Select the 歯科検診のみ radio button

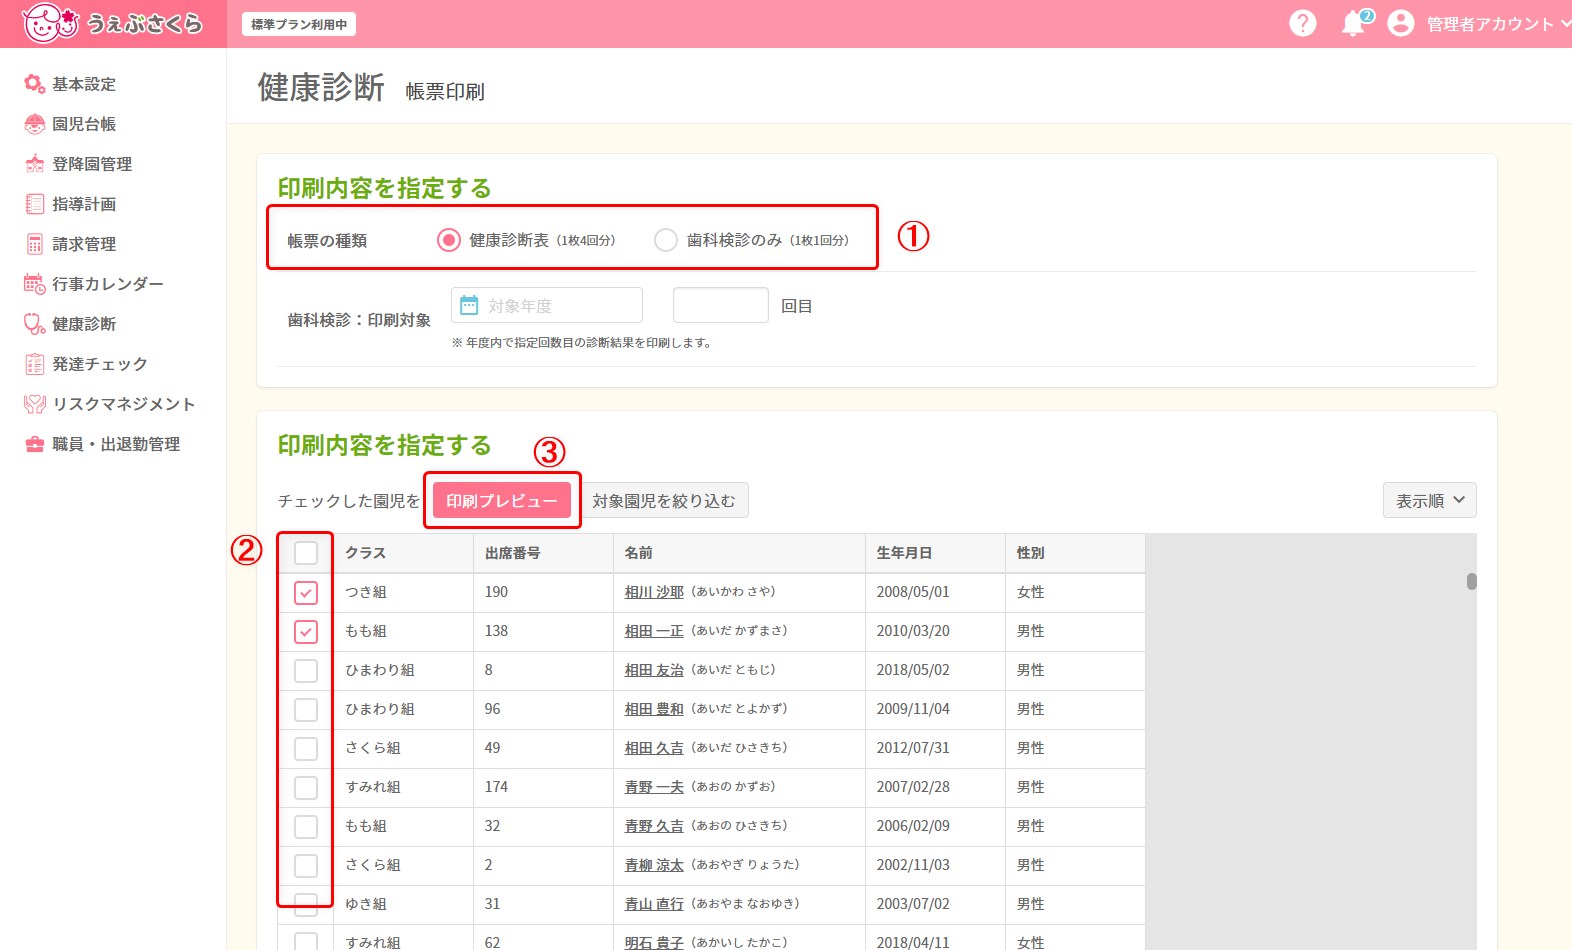pyautogui.click(x=666, y=240)
